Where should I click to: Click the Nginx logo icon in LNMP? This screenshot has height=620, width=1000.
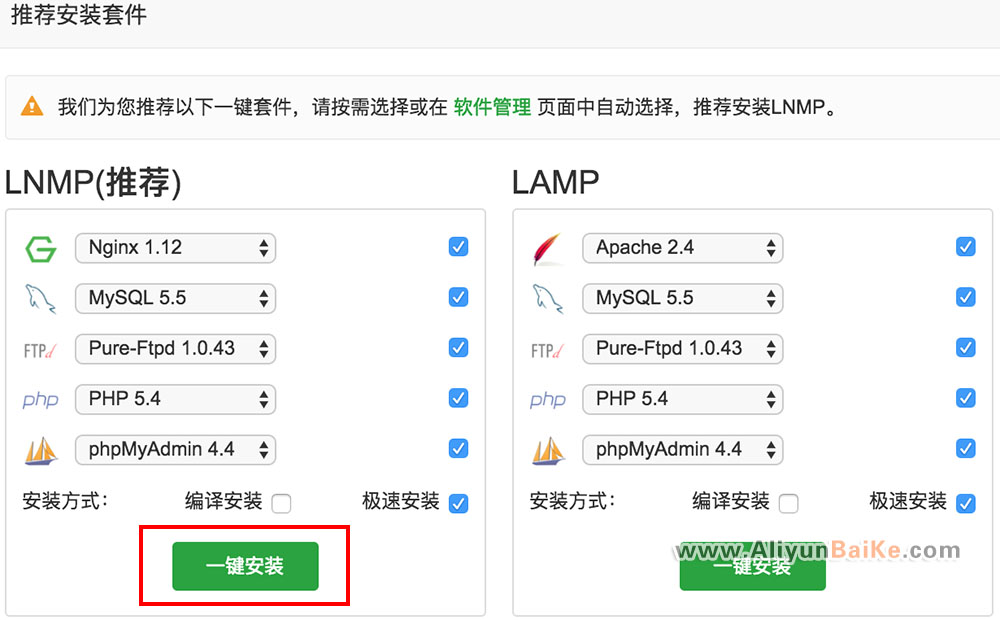pos(41,248)
